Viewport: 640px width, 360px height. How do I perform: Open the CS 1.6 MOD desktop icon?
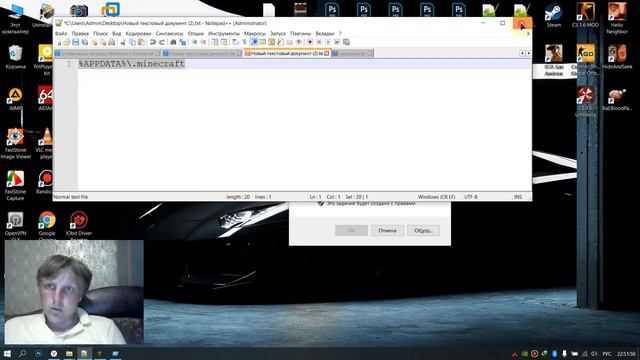pyautogui.click(x=585, y=16)
